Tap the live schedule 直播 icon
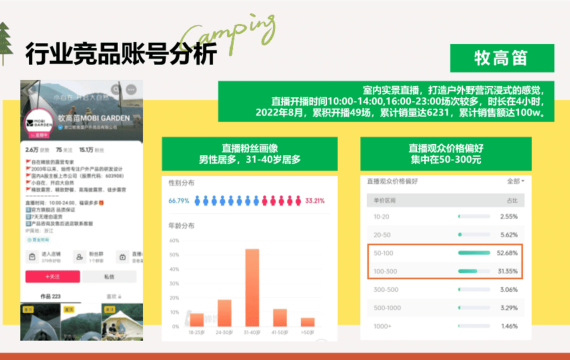 [x=123, y=257]
